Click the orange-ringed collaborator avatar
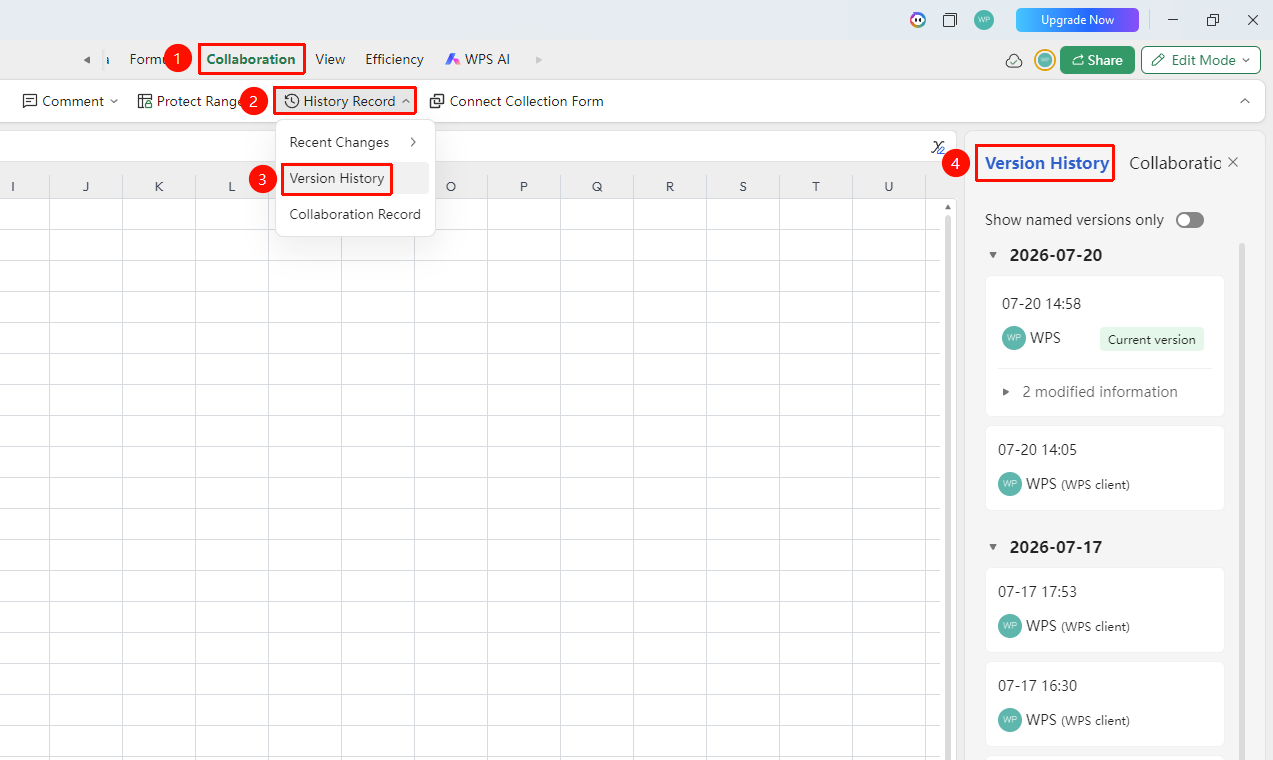This screenshot has width=1273, height=760. point(1045,60)
